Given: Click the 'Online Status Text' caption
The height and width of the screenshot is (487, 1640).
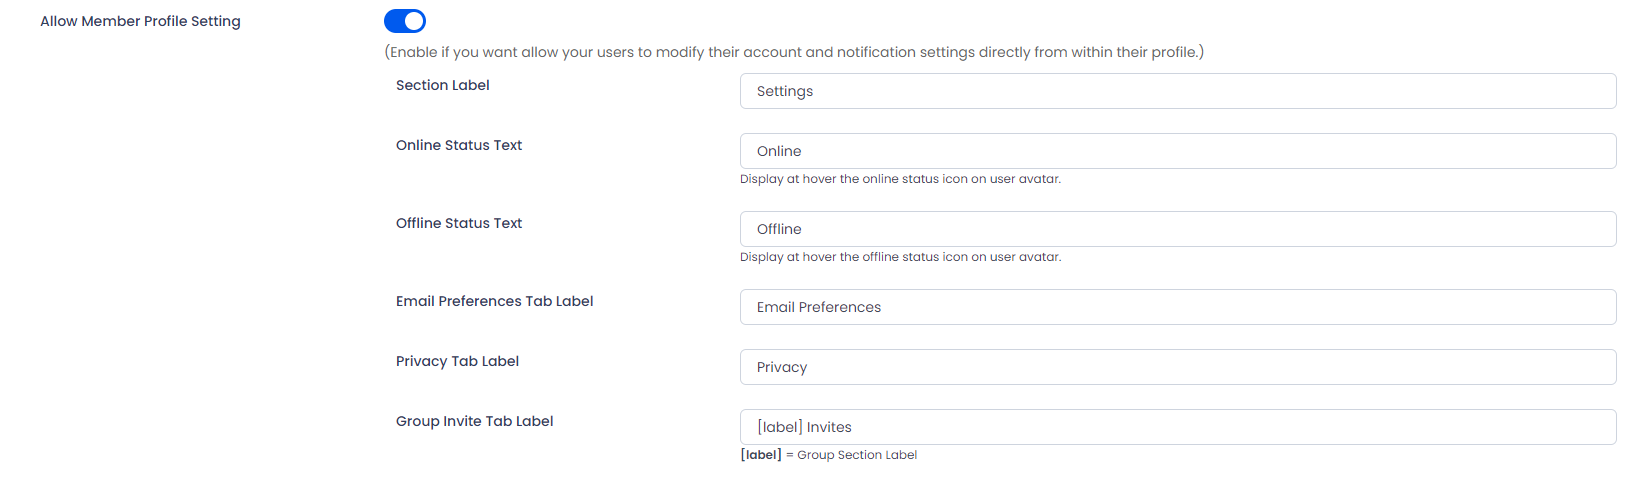Looking at the screenshot, I should point(459,145).
